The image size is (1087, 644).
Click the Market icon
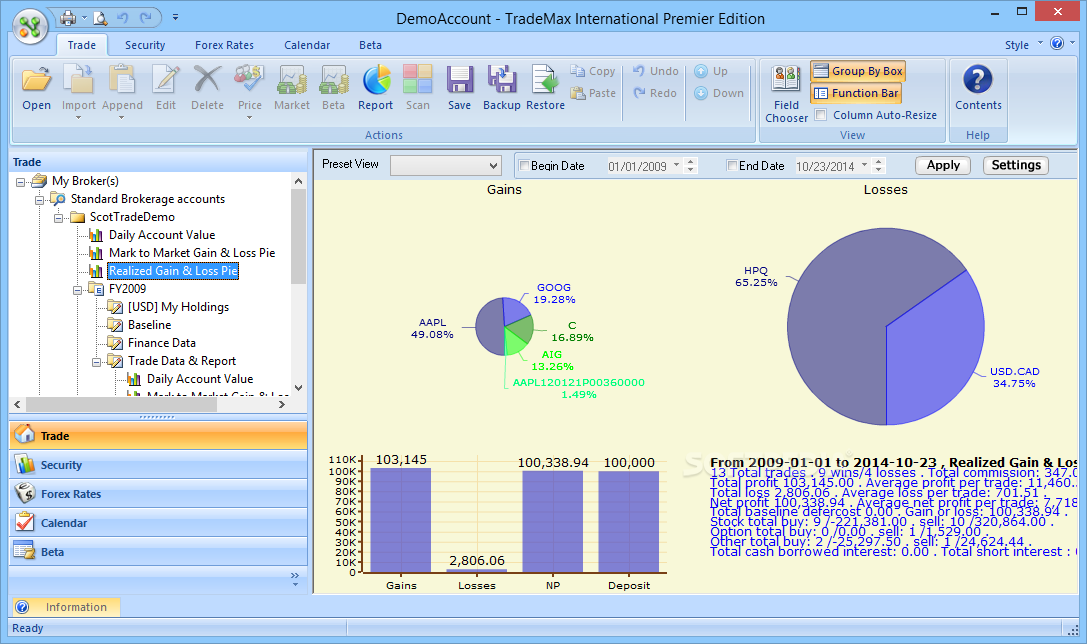click(x=292, y=79)
